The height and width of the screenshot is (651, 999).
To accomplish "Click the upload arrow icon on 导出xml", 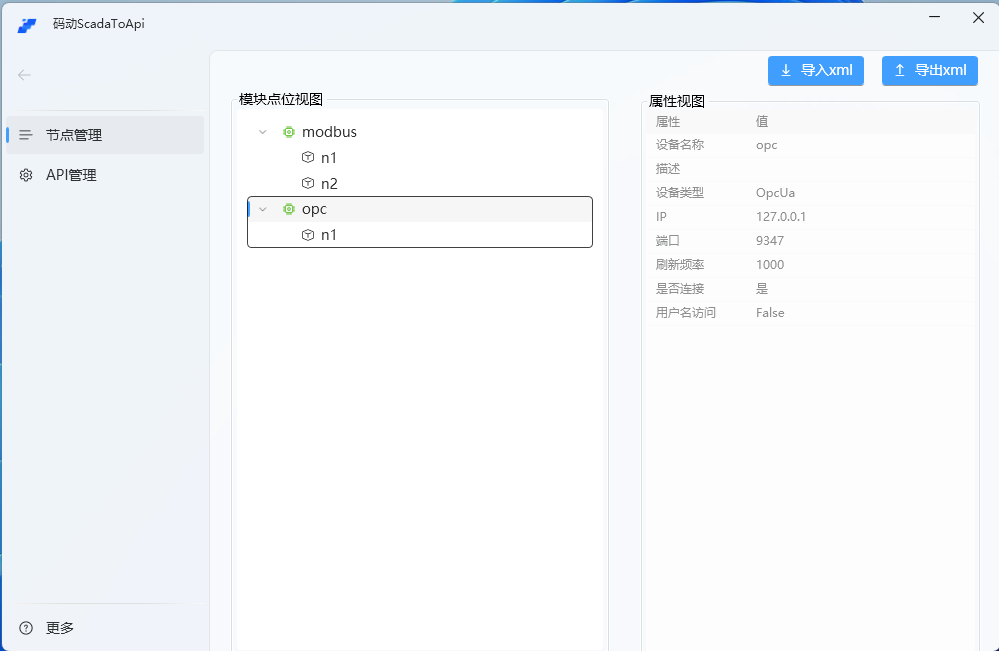I will (899, 70).
